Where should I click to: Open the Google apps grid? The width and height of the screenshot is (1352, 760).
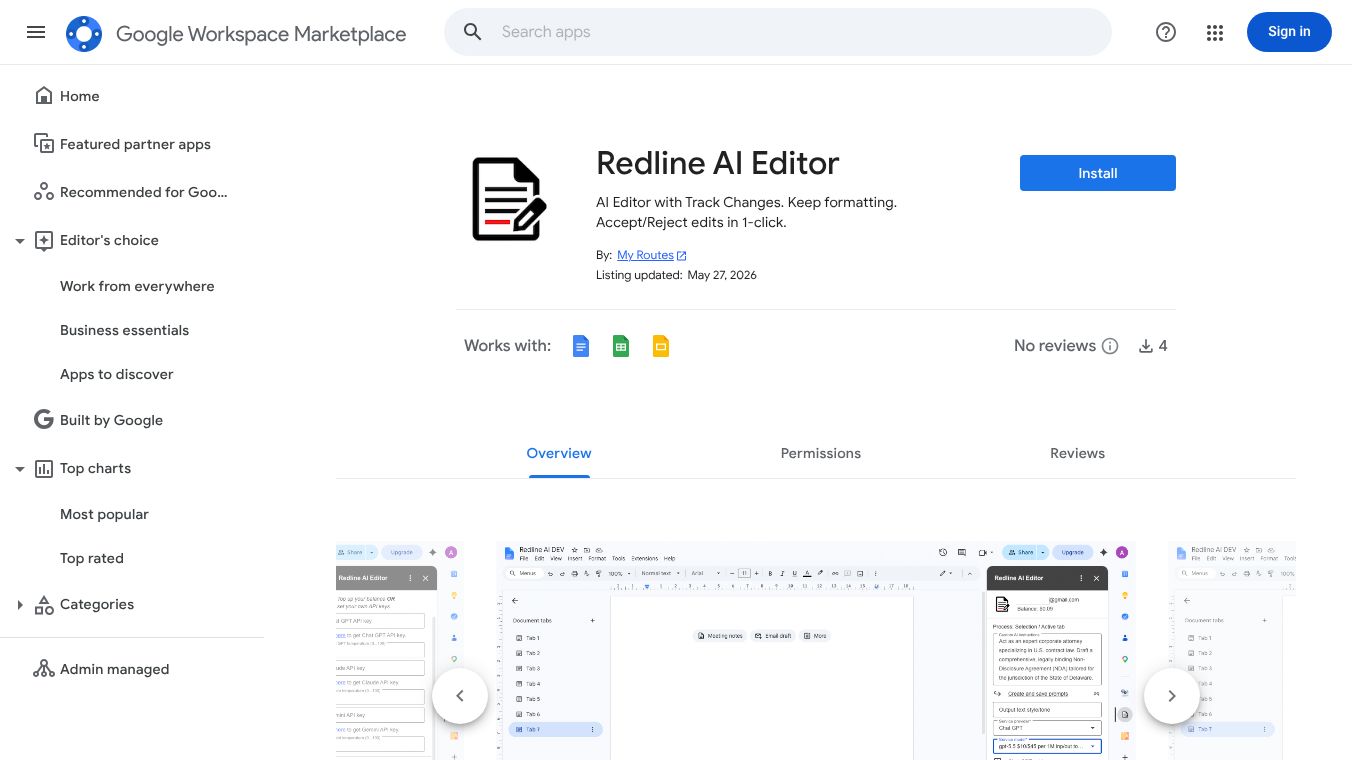click(1215, 33)
